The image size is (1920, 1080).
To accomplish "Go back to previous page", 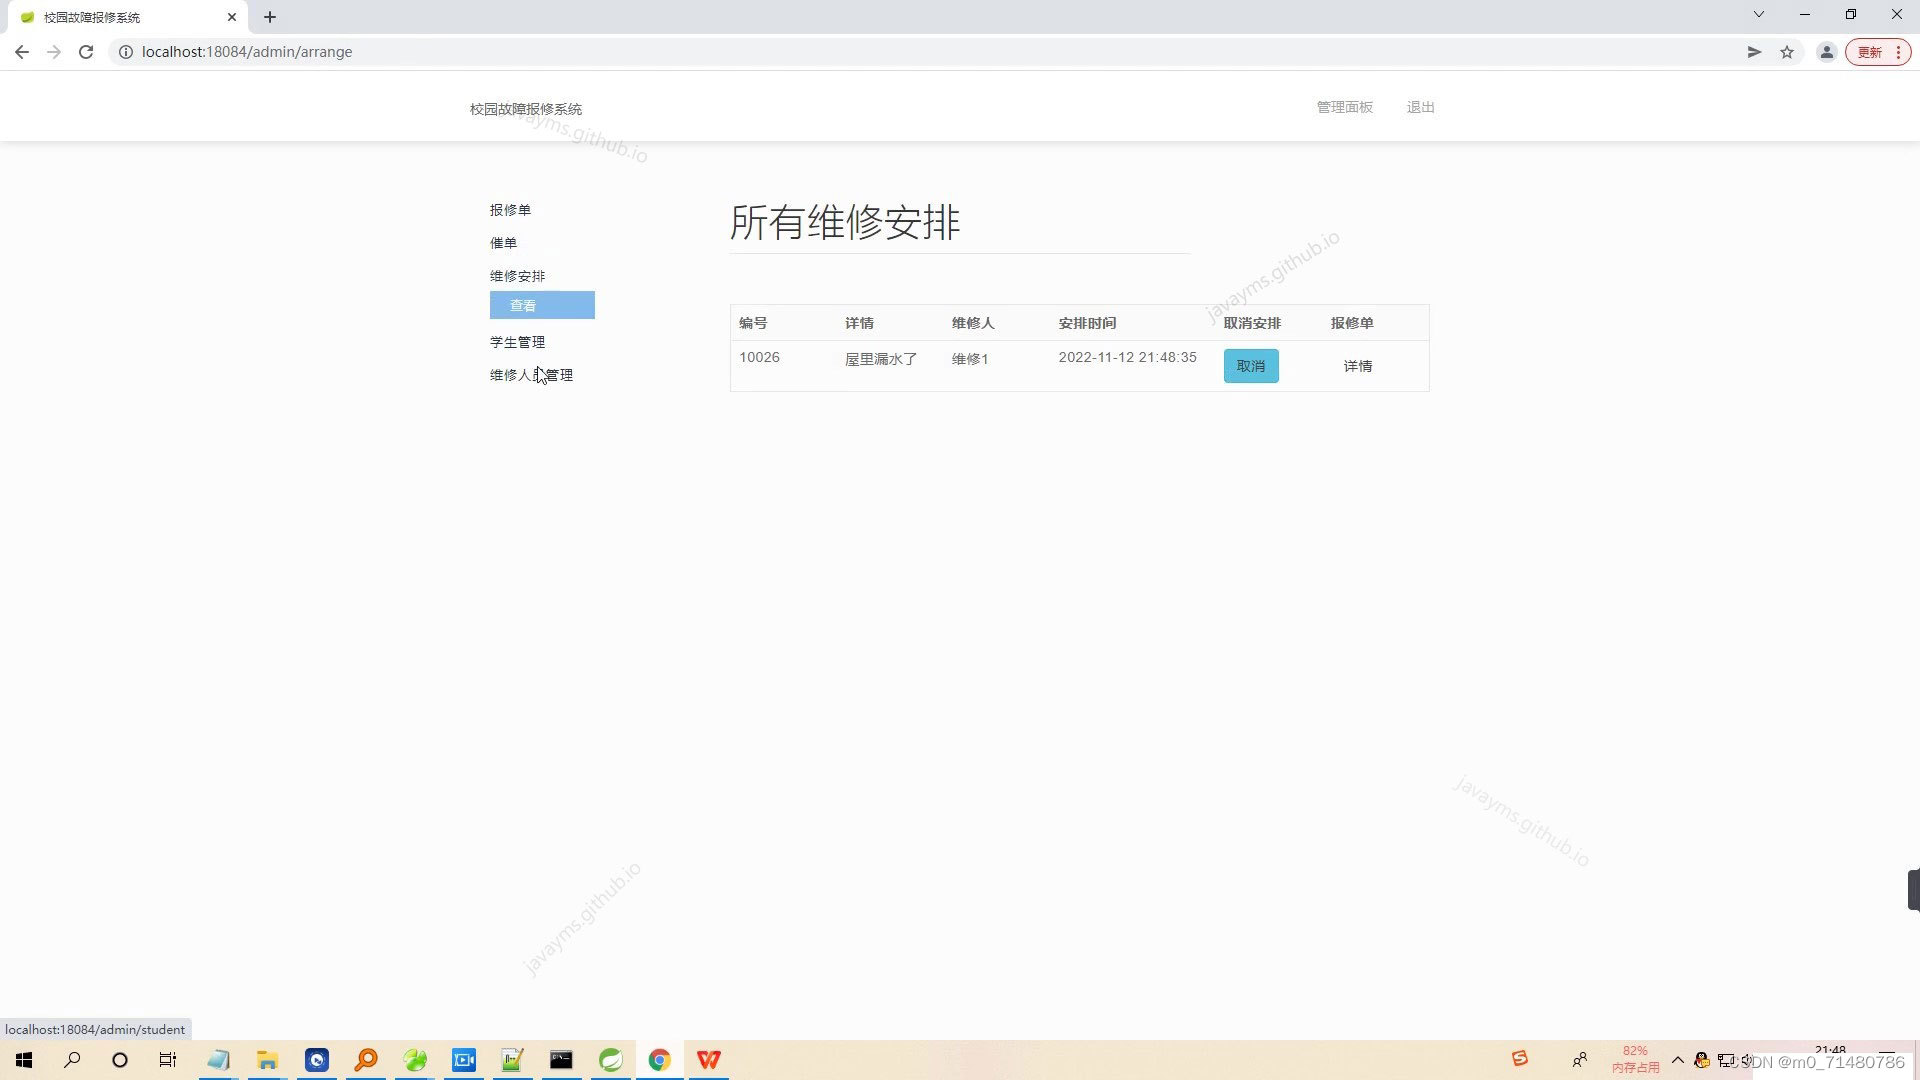I will 22,52.
